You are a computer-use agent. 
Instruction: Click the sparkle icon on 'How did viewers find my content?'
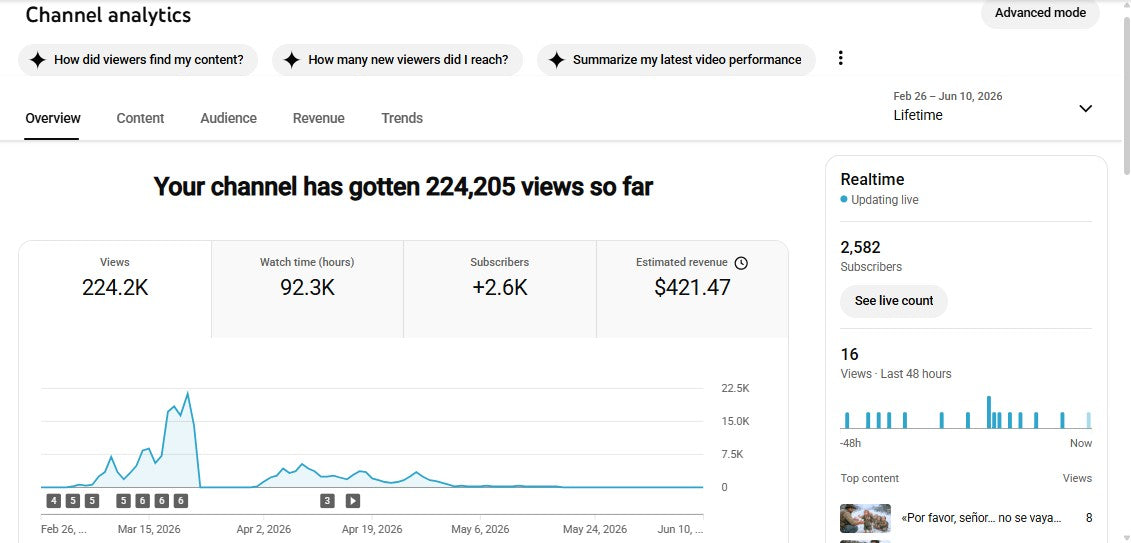click(x=38, y=60)
